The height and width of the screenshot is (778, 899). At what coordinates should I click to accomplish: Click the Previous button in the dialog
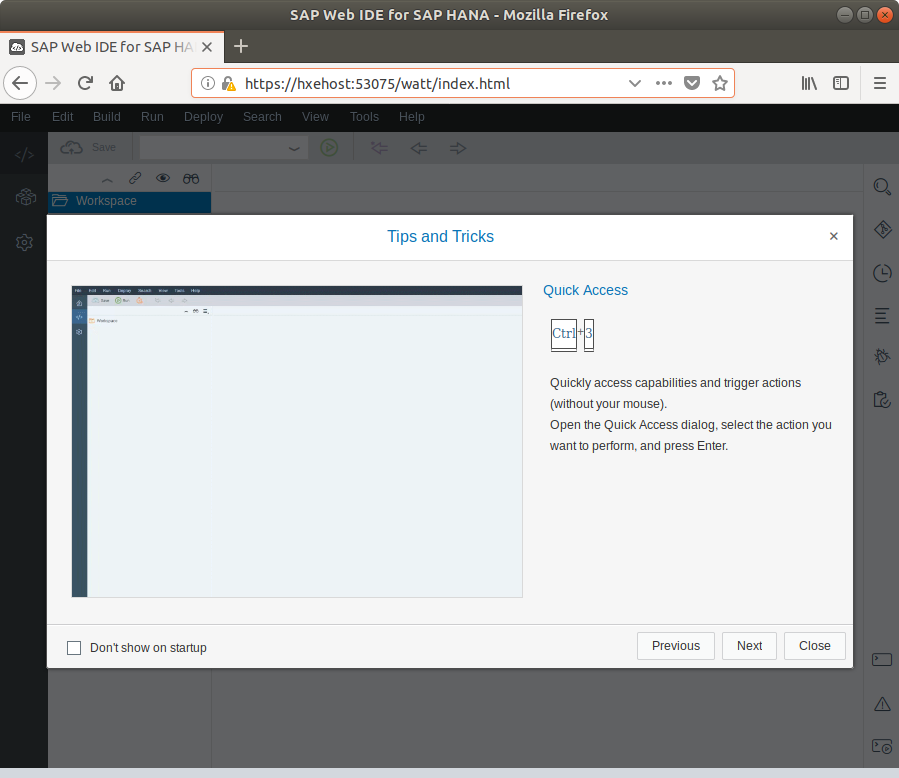coord(675,646)
